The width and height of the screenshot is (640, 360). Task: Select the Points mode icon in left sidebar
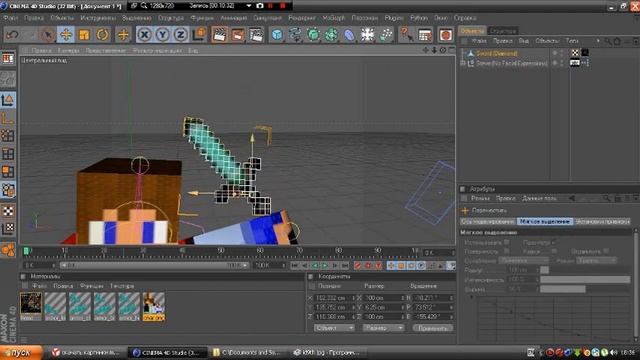[x=8, y=136]
